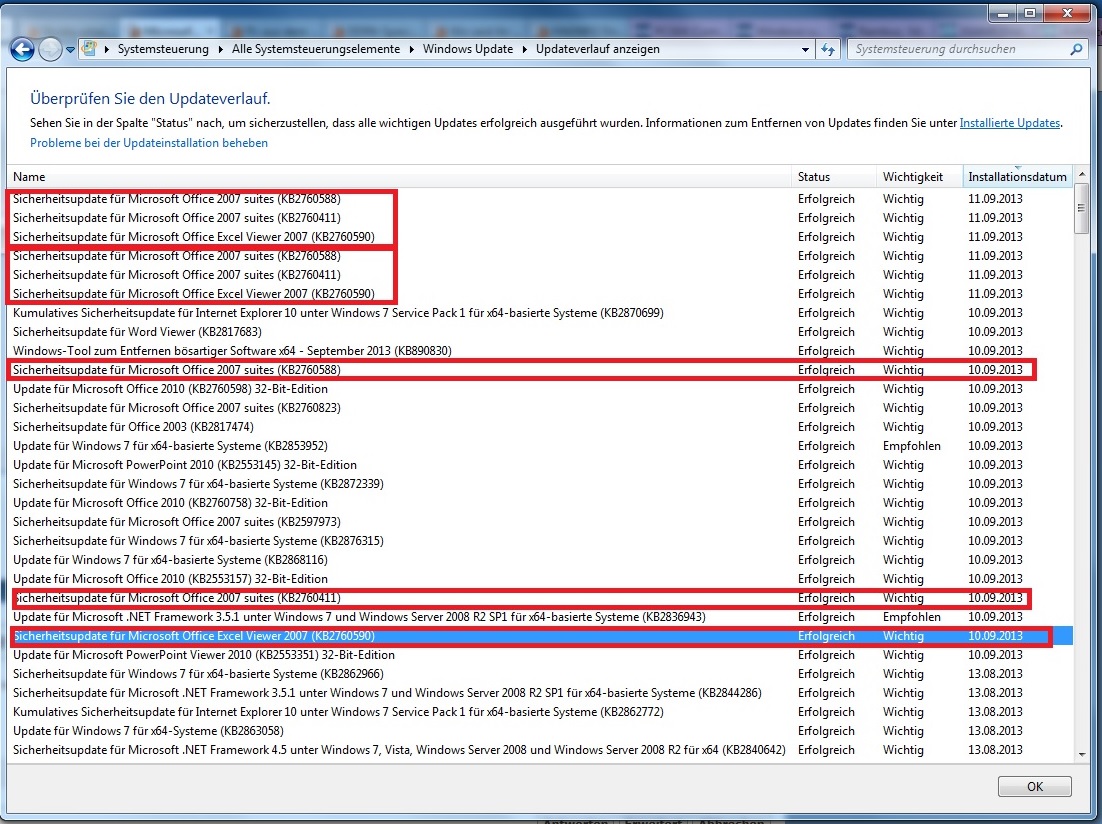Viewport: 1102px width, 824px height.
Task: Select Update für Windows 7 (KB2853952)
Action: pyautogui.click(x=540, y=446)
